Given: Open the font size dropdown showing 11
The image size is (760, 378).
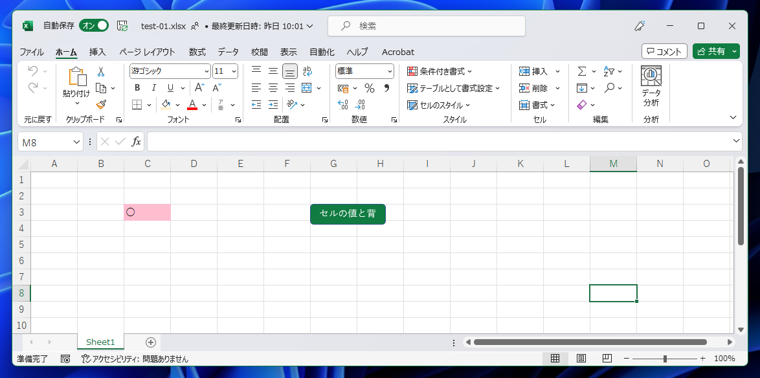Looking at the screenshot, I should click(x=234, y=71).
